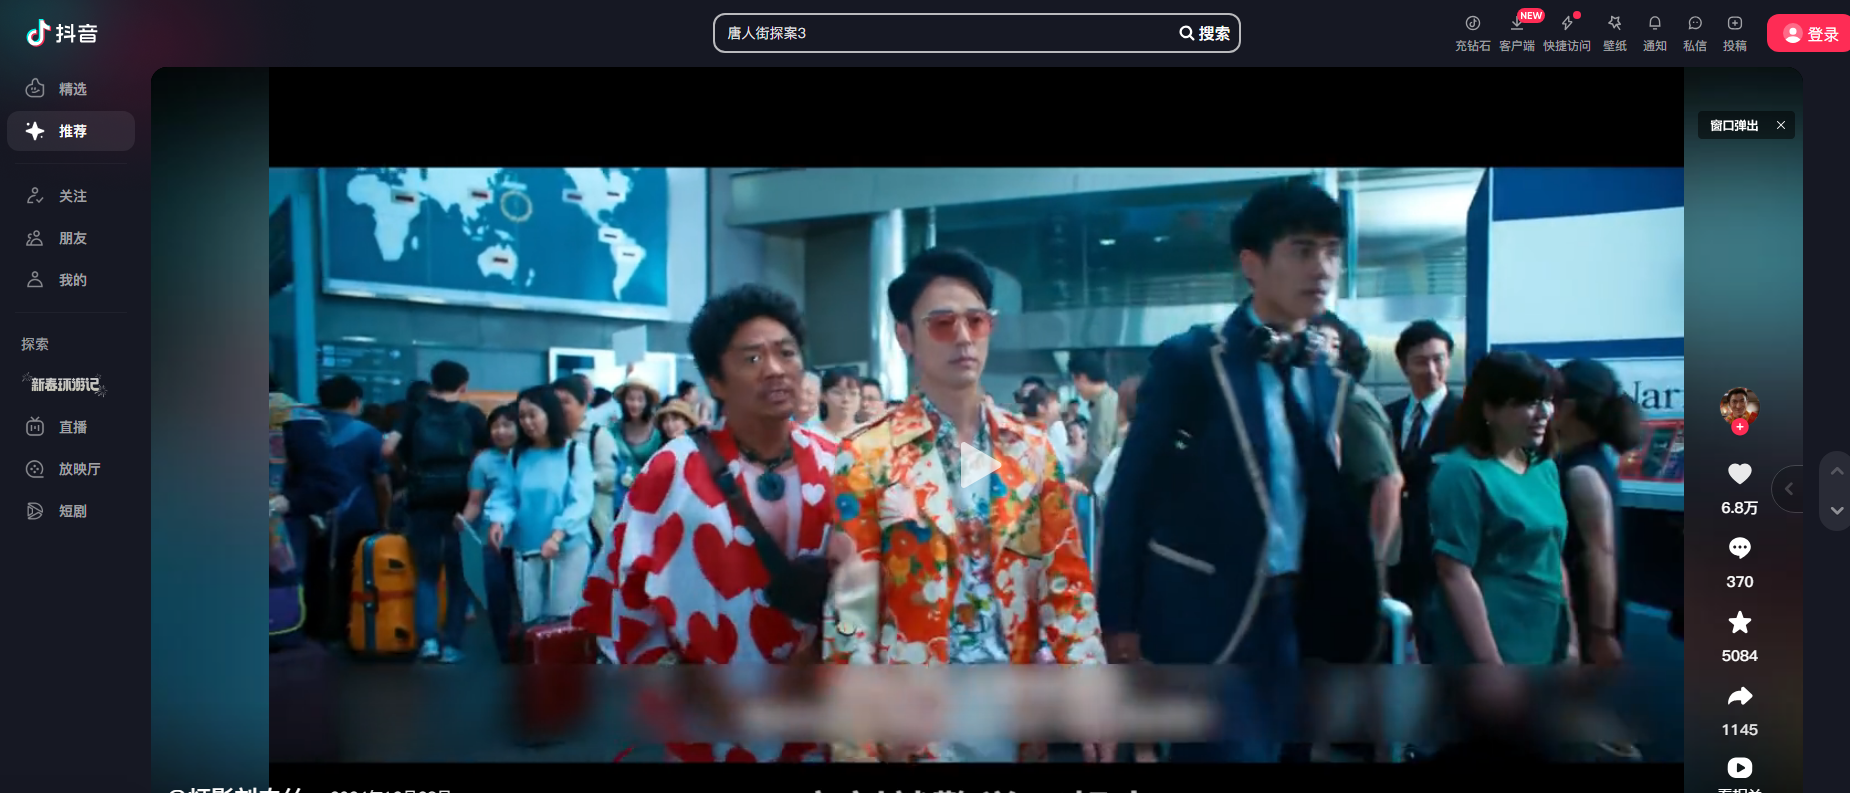Expand the side panel left arrow
Screen dimensions: 1850x793
[x=1789, y=489]
